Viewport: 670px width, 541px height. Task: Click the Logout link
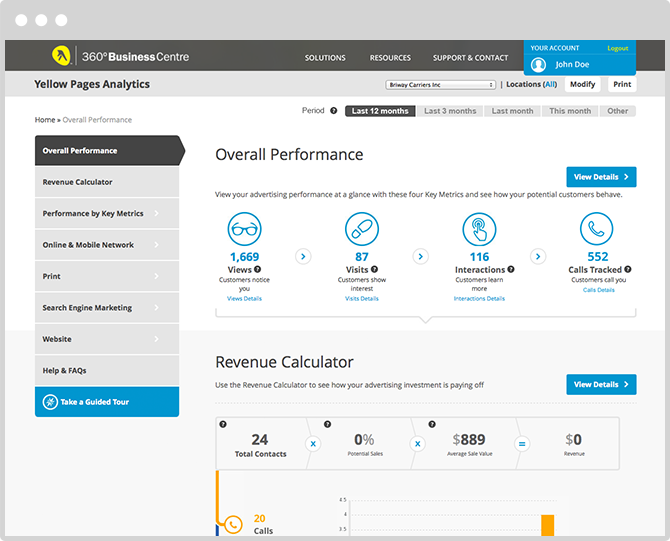click(x=617, y=48)
